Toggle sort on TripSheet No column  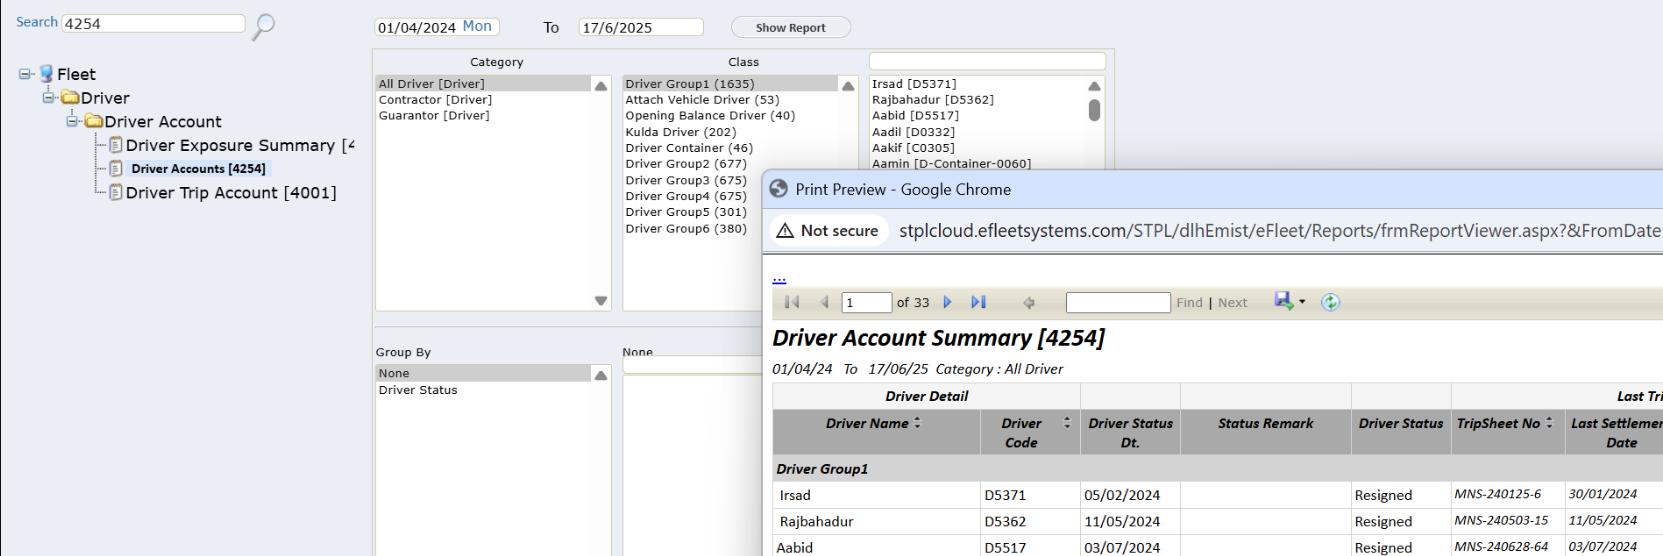1549,423
